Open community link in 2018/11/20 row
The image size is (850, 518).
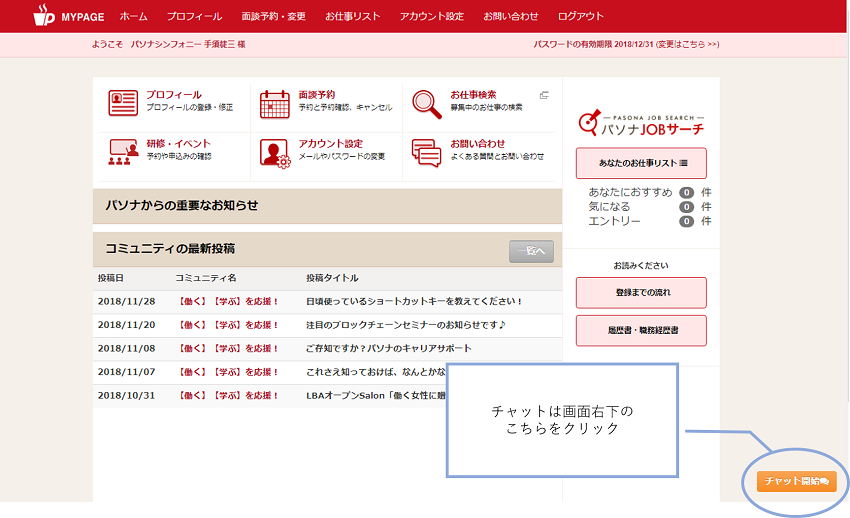[x=228, y=325]
